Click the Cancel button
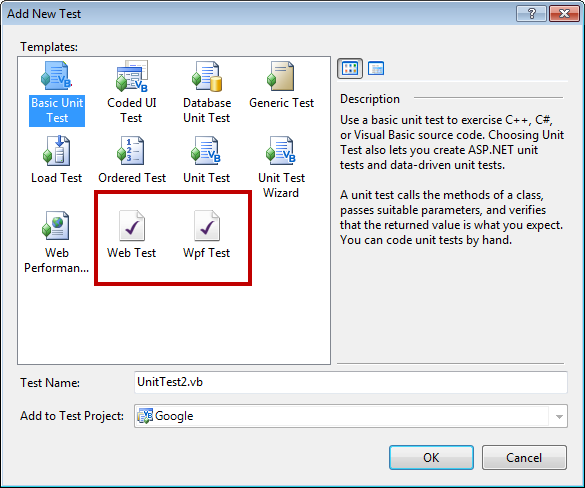Image resolution: width=585 pixels, height=488 pixels. click(524, 457)
